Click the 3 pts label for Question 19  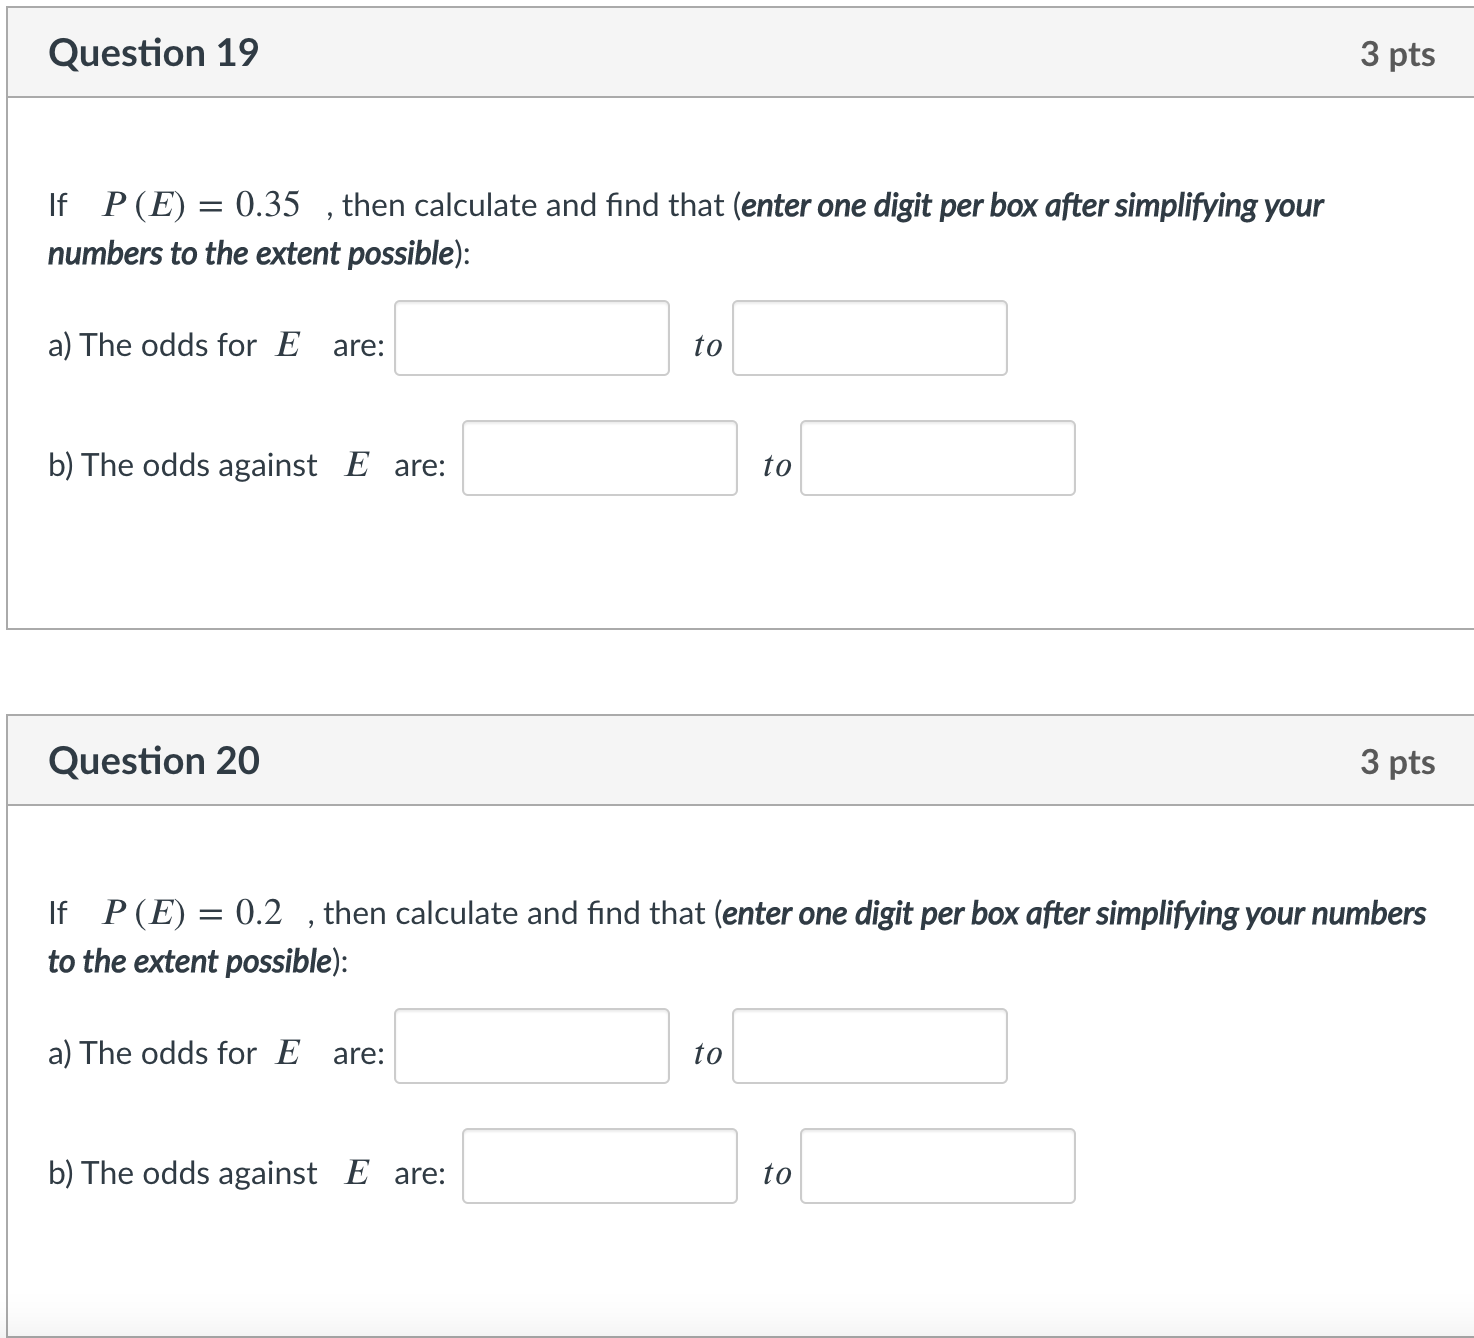(x=1397, y=54)
